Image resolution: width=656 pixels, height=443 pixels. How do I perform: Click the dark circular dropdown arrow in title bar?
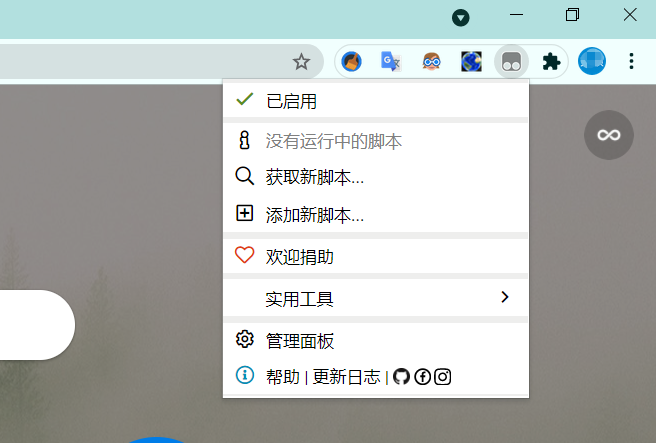tap(461, 18)
